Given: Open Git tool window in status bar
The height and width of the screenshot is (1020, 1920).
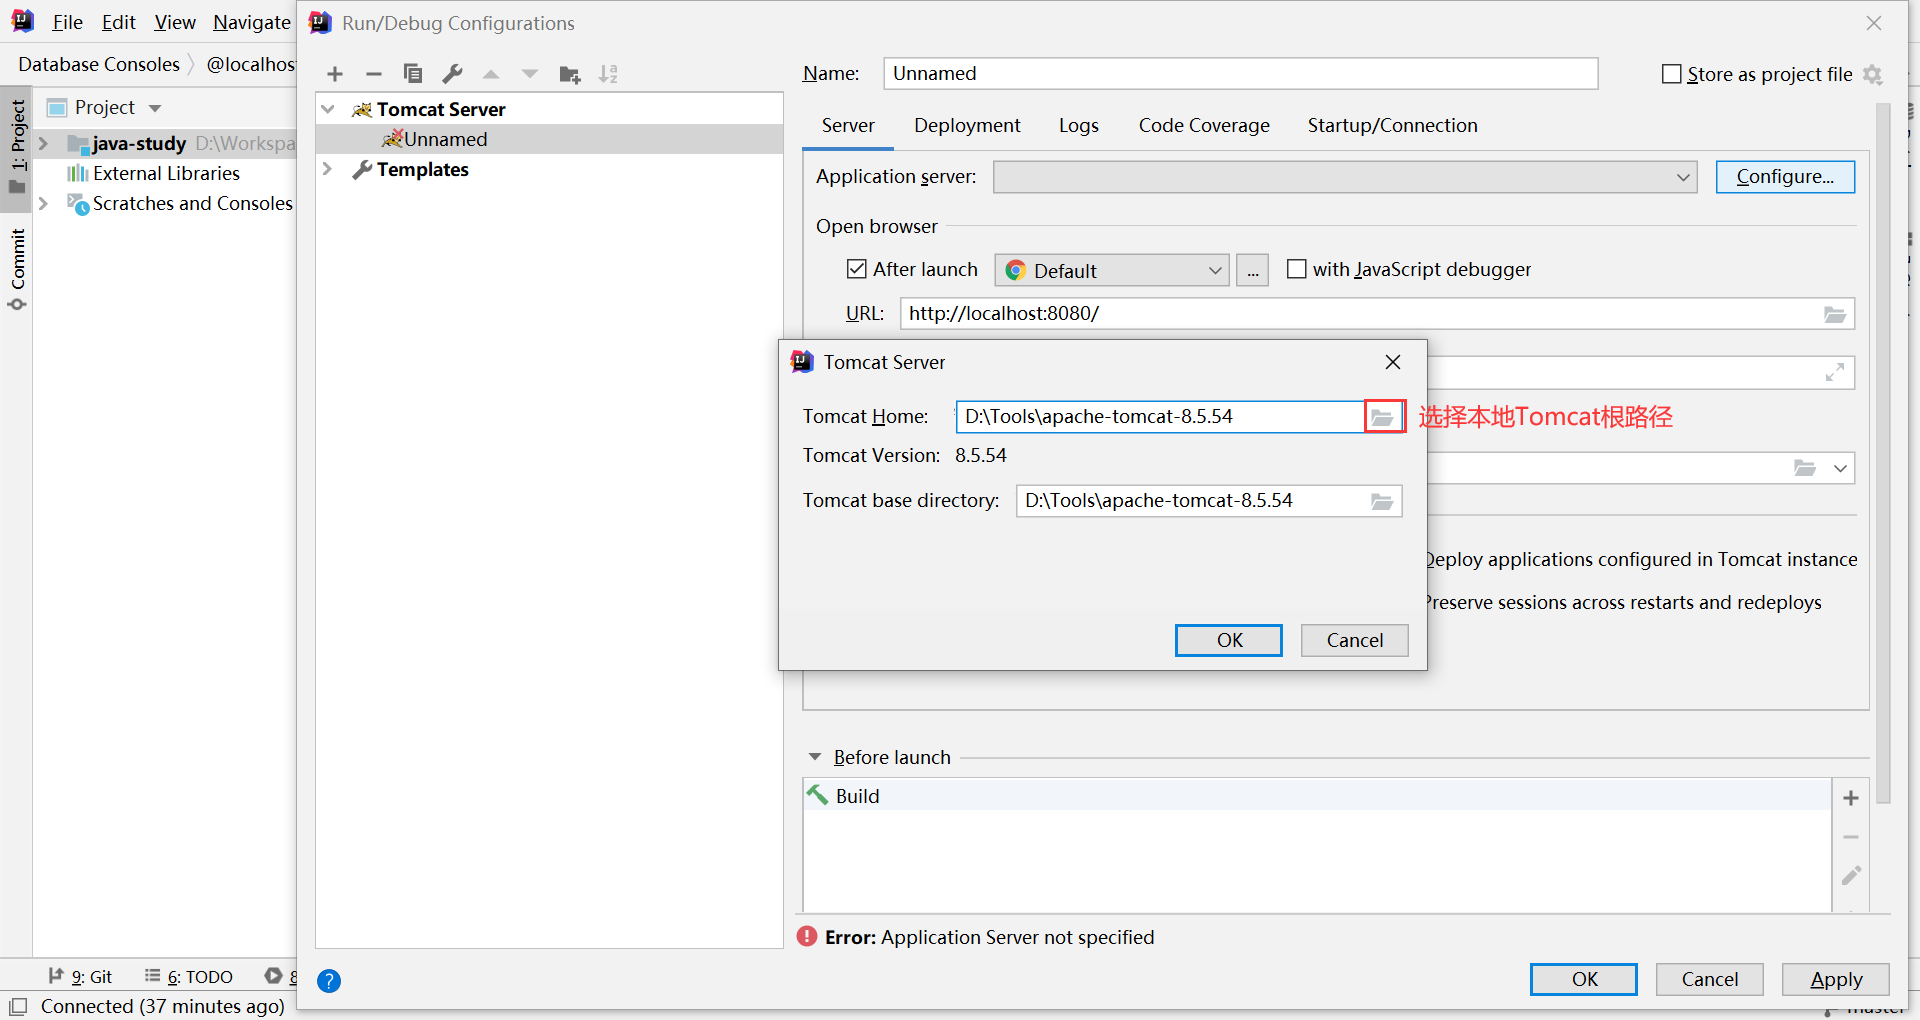Looking at the screenshot, I should click(x=81, y=977).
